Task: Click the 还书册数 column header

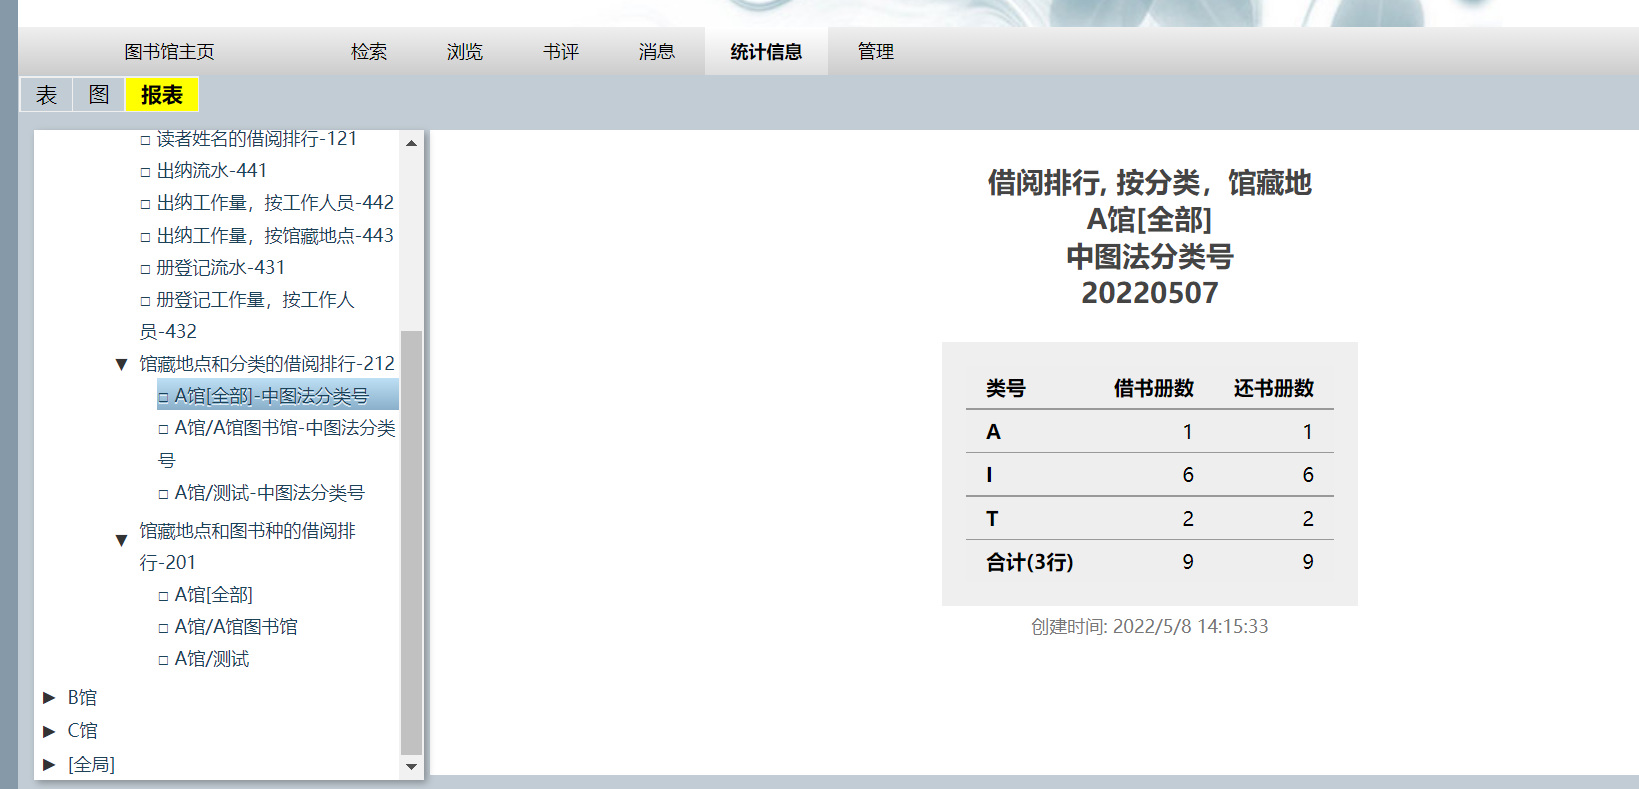Action: pyautogui.click(x=1274, y=388)
